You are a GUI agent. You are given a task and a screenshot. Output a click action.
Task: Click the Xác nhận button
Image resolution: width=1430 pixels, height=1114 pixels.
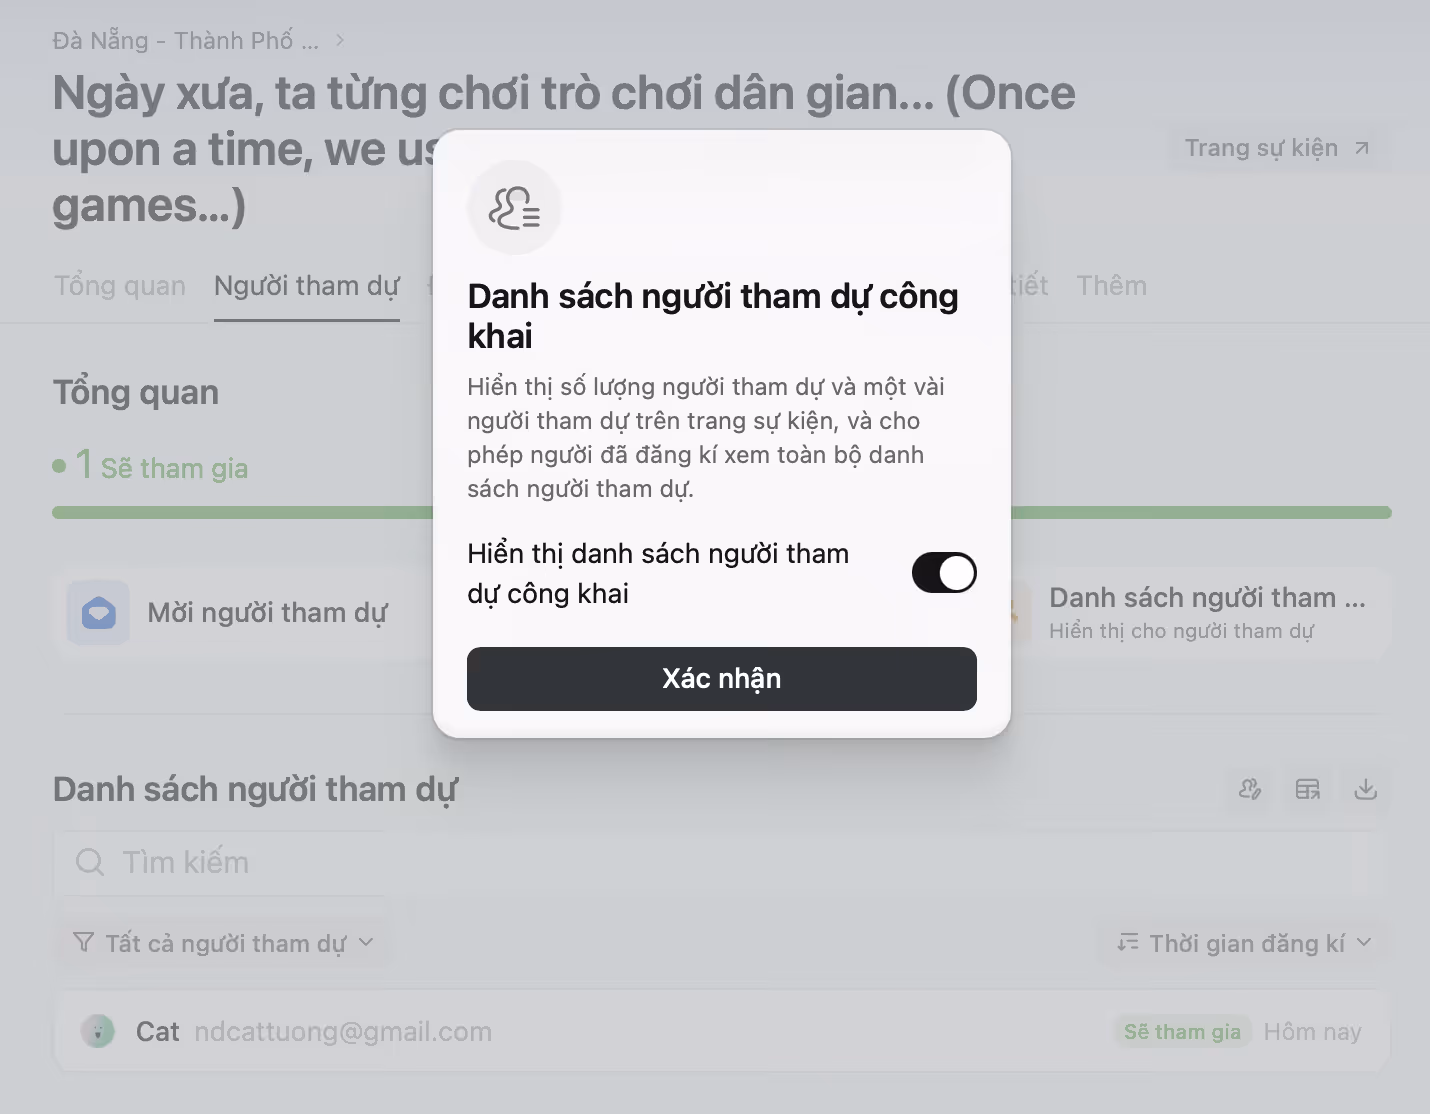click(x=722, y=679)
